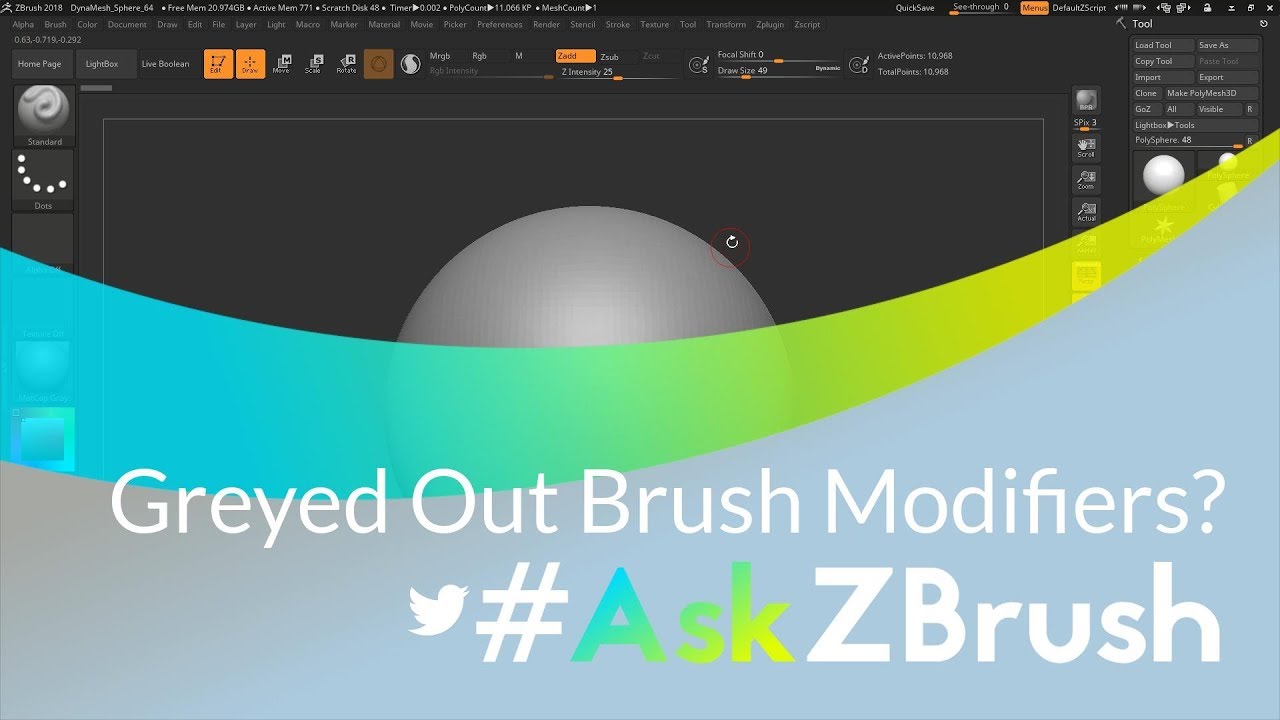The image size is (1280, 720).
Task: Adjust the See-through slider
Action: (x=981, y=8)
